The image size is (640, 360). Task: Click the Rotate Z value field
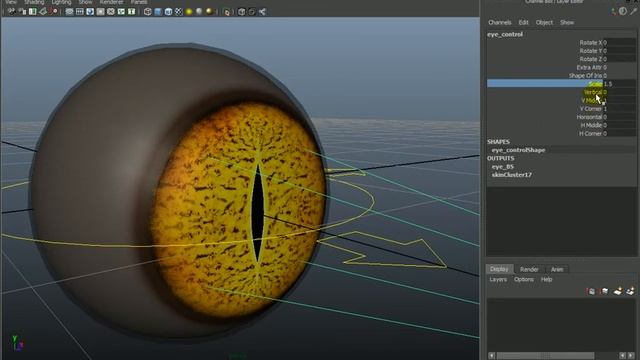click(x=619, y=59)
